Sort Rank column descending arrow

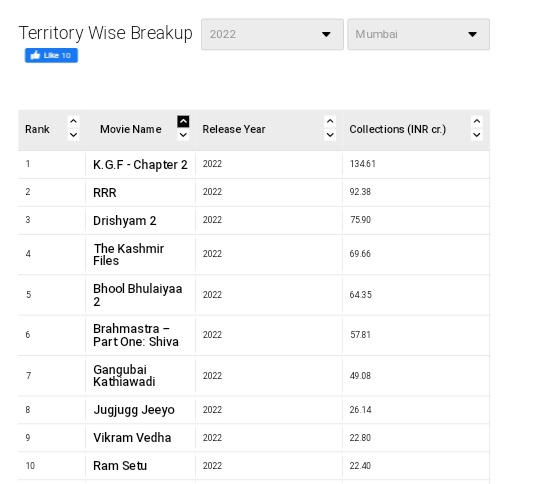point(73,135)
